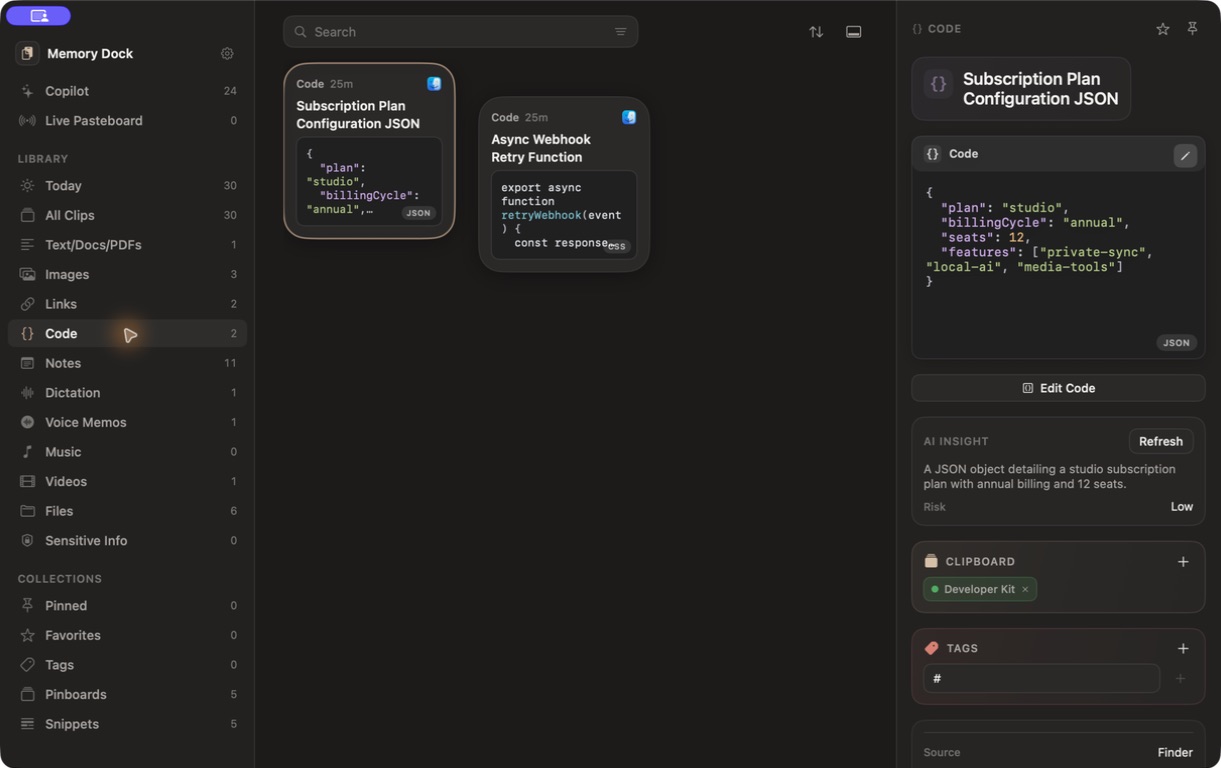Click the clipboard icon beside CLIPBOARD heading
The width and height of the screenshot is (1221, 768).
click(931, 562)
